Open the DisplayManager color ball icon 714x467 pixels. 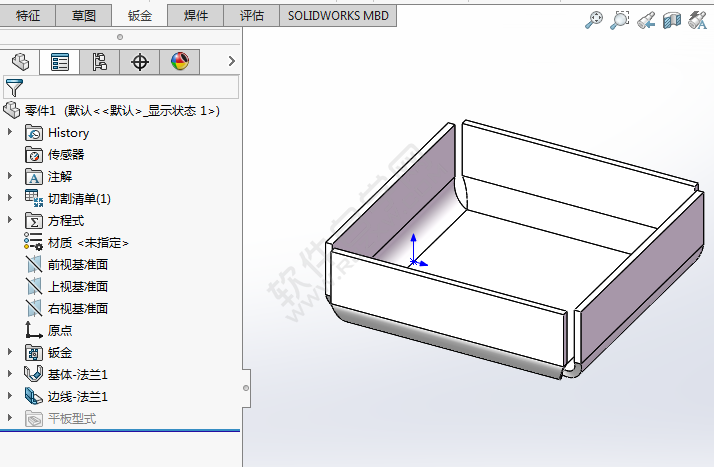pos(180,61)
